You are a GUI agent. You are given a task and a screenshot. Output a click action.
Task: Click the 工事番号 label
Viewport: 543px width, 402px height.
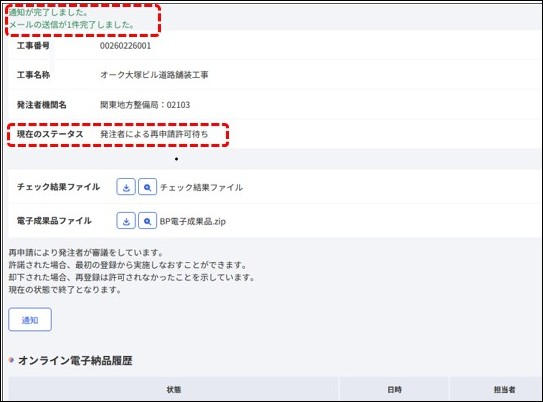pyautogui.click(x=33, y=45)
